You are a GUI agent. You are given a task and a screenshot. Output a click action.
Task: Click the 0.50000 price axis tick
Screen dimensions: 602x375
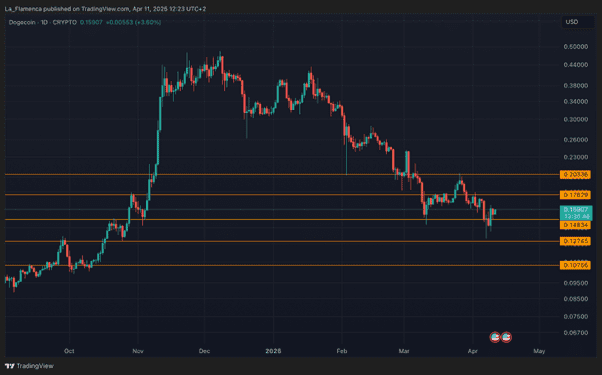pos(576,47)
